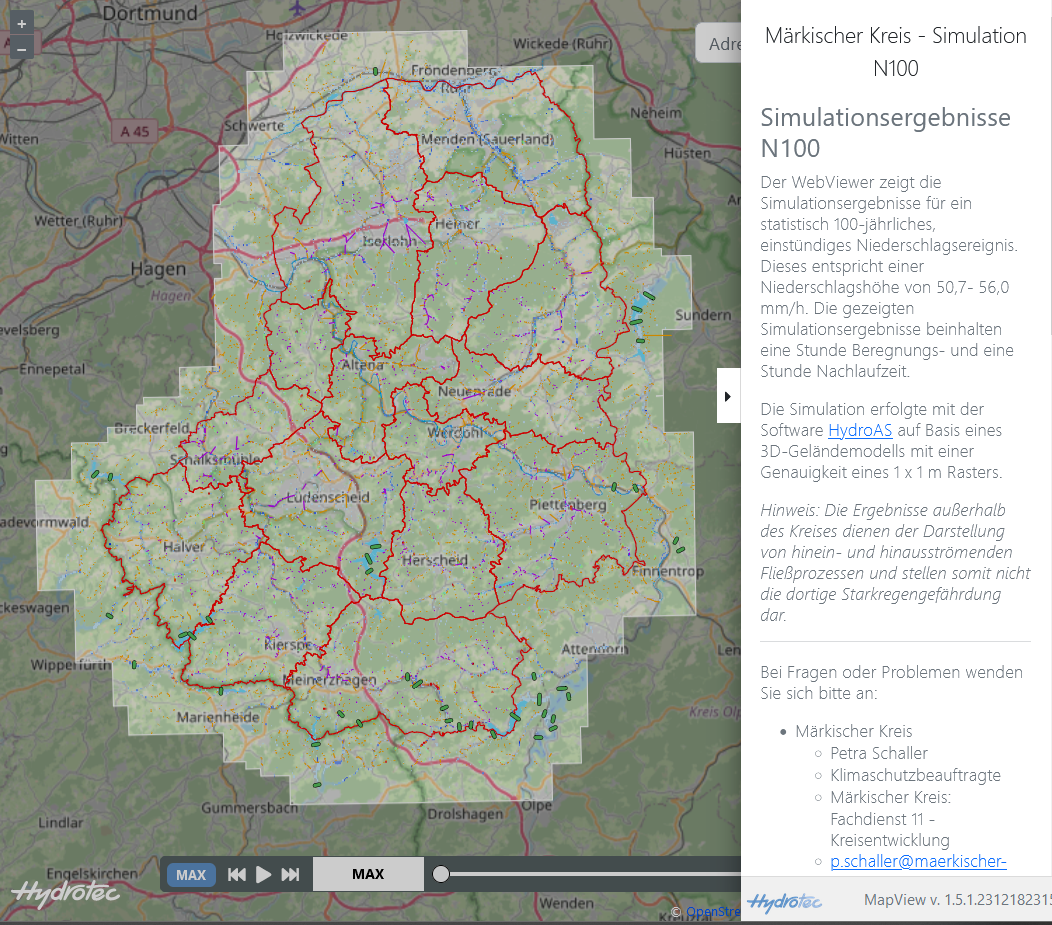Viewport: 1052px width, 925px height.
Task: Zoom out with the minus button
Action: (x=22, y=47)
